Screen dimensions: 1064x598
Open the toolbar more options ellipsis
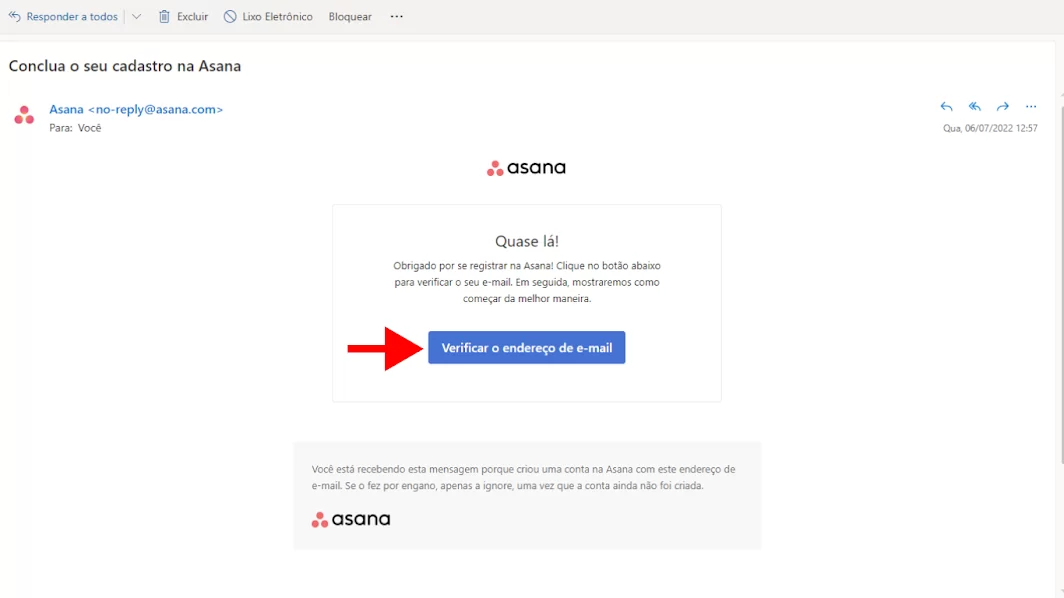click(397, 16)
